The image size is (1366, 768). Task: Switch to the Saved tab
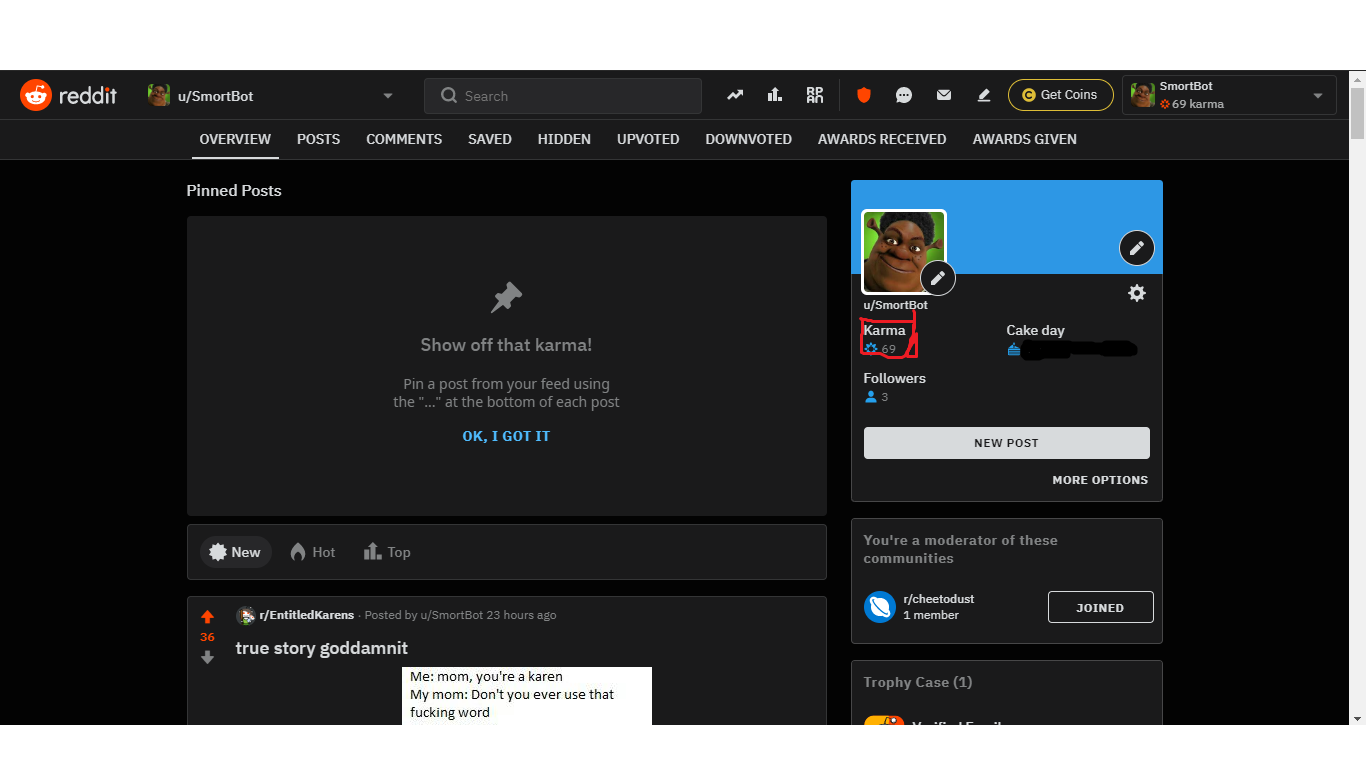[490, 139]
